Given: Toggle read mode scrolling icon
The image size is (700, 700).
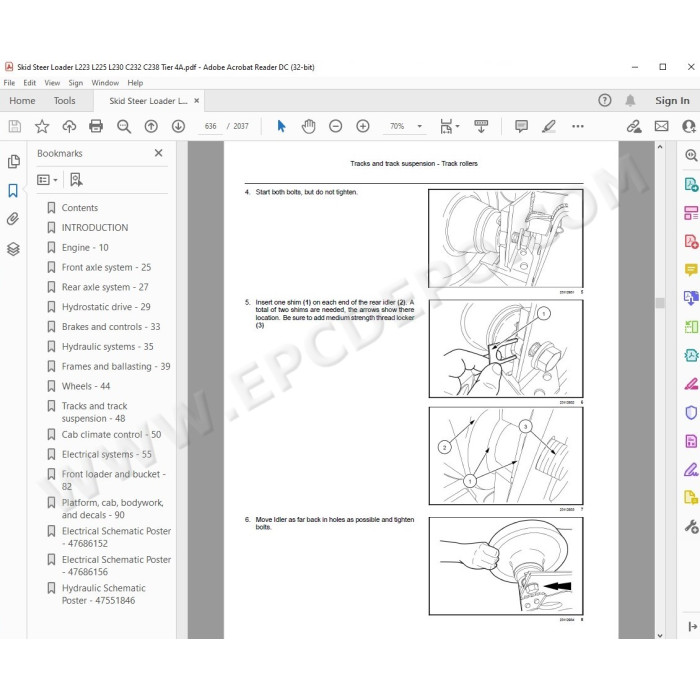Looking at the screenshot, I should coord(481,126).
